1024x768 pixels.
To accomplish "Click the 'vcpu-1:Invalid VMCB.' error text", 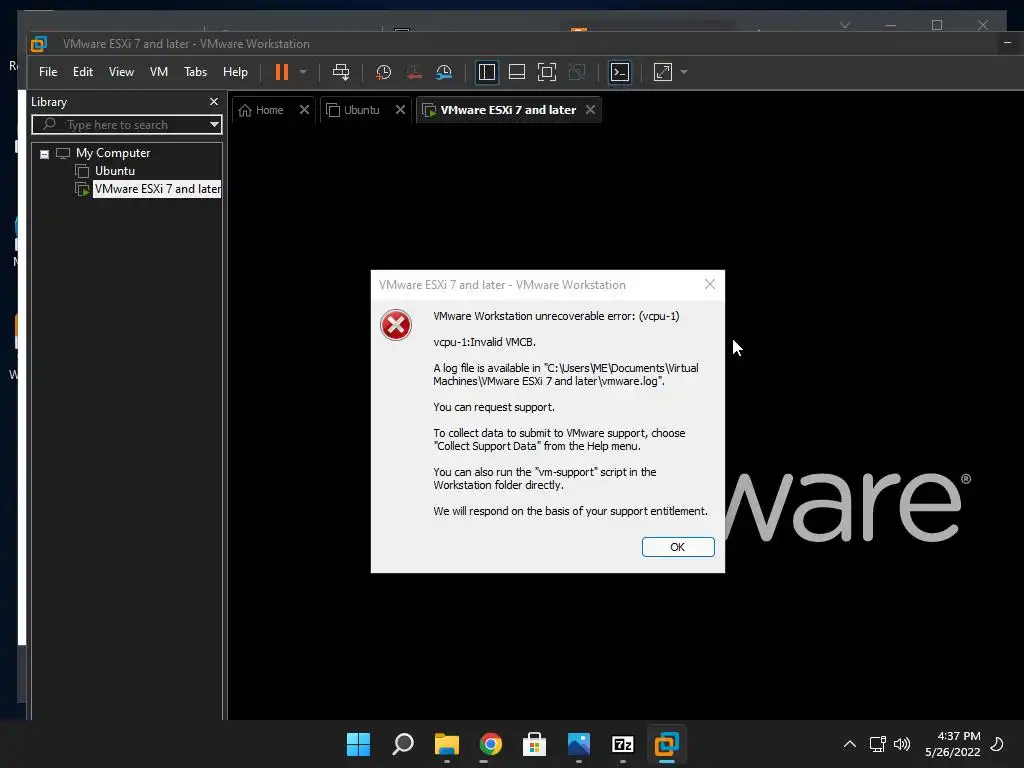I will coord(485,342).
